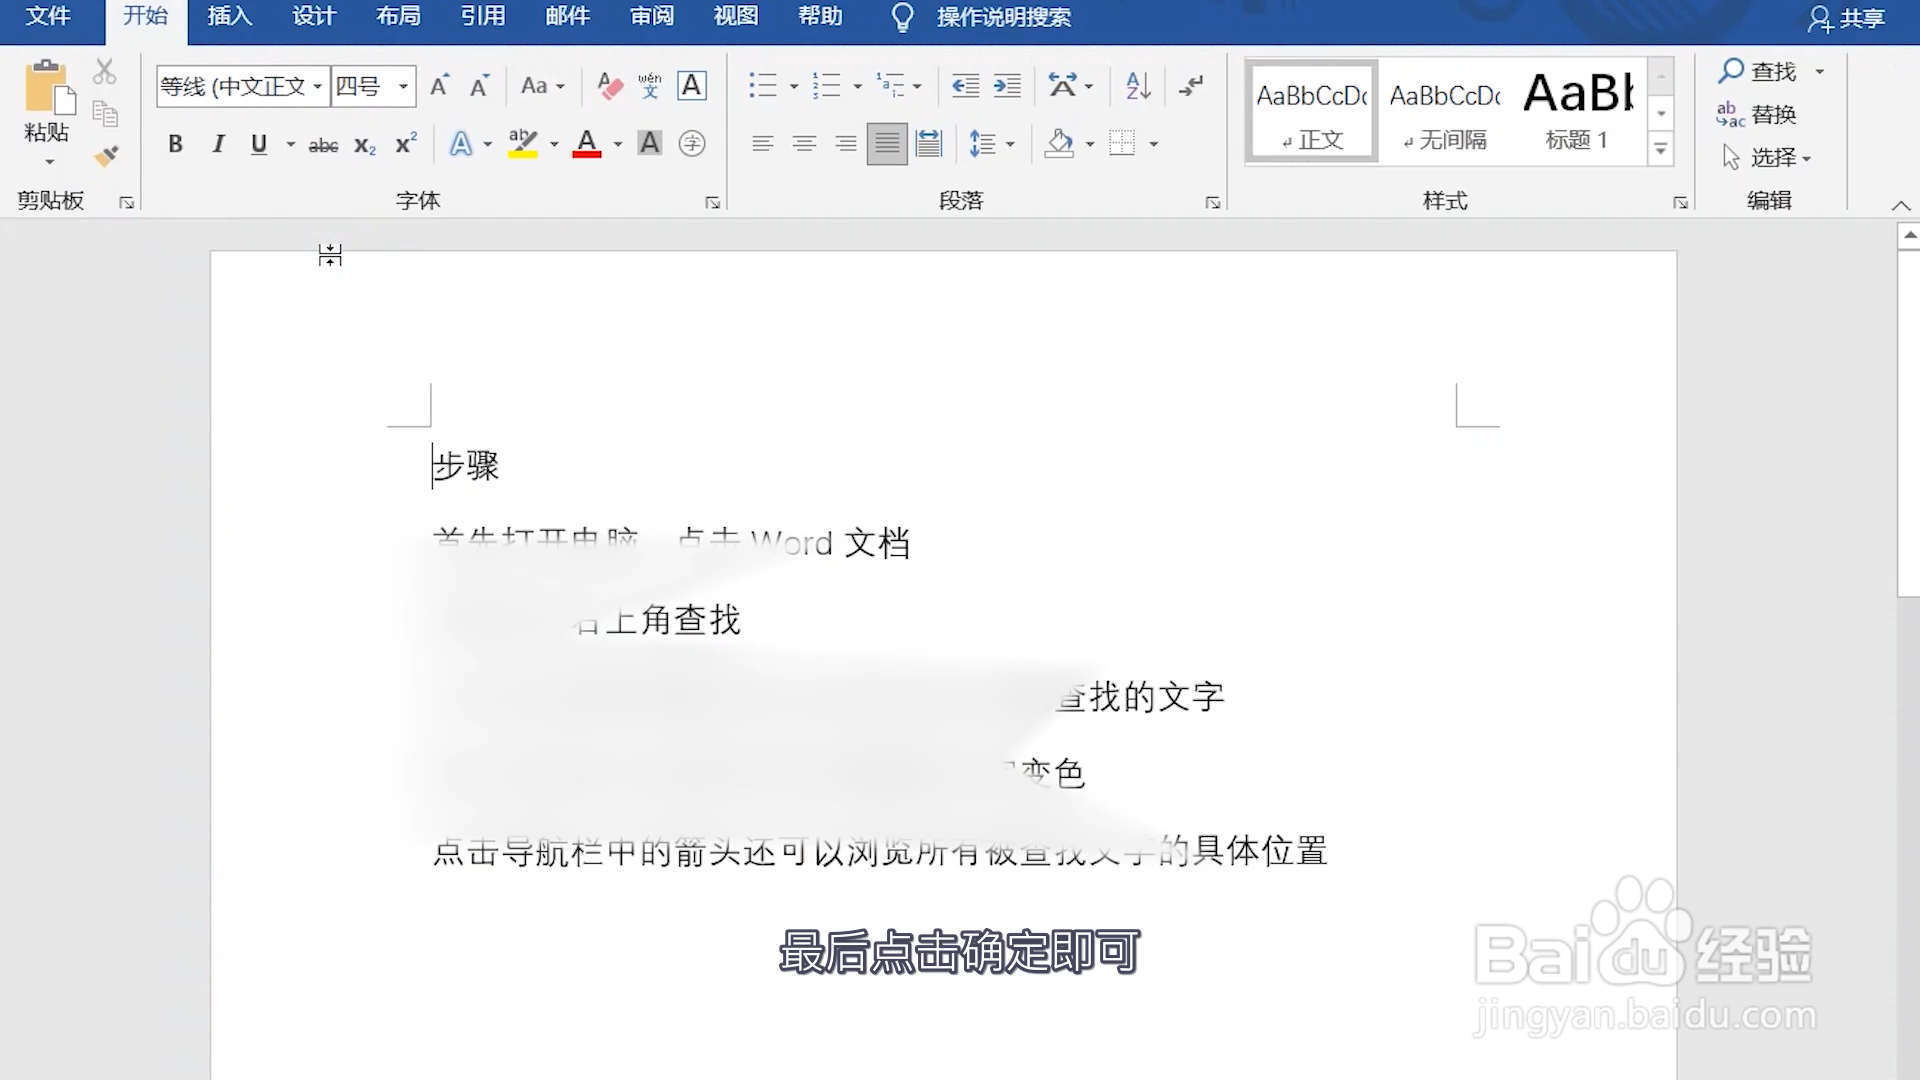Click 替换 Replace button
Screen dimensions: 1920x1080
pyautogui.click(x=1757, y=114)
